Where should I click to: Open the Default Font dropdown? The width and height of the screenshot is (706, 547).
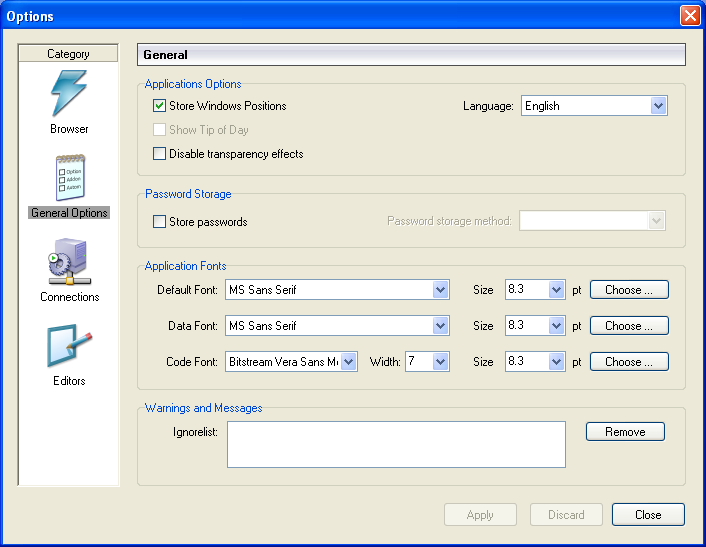point(440,290)
